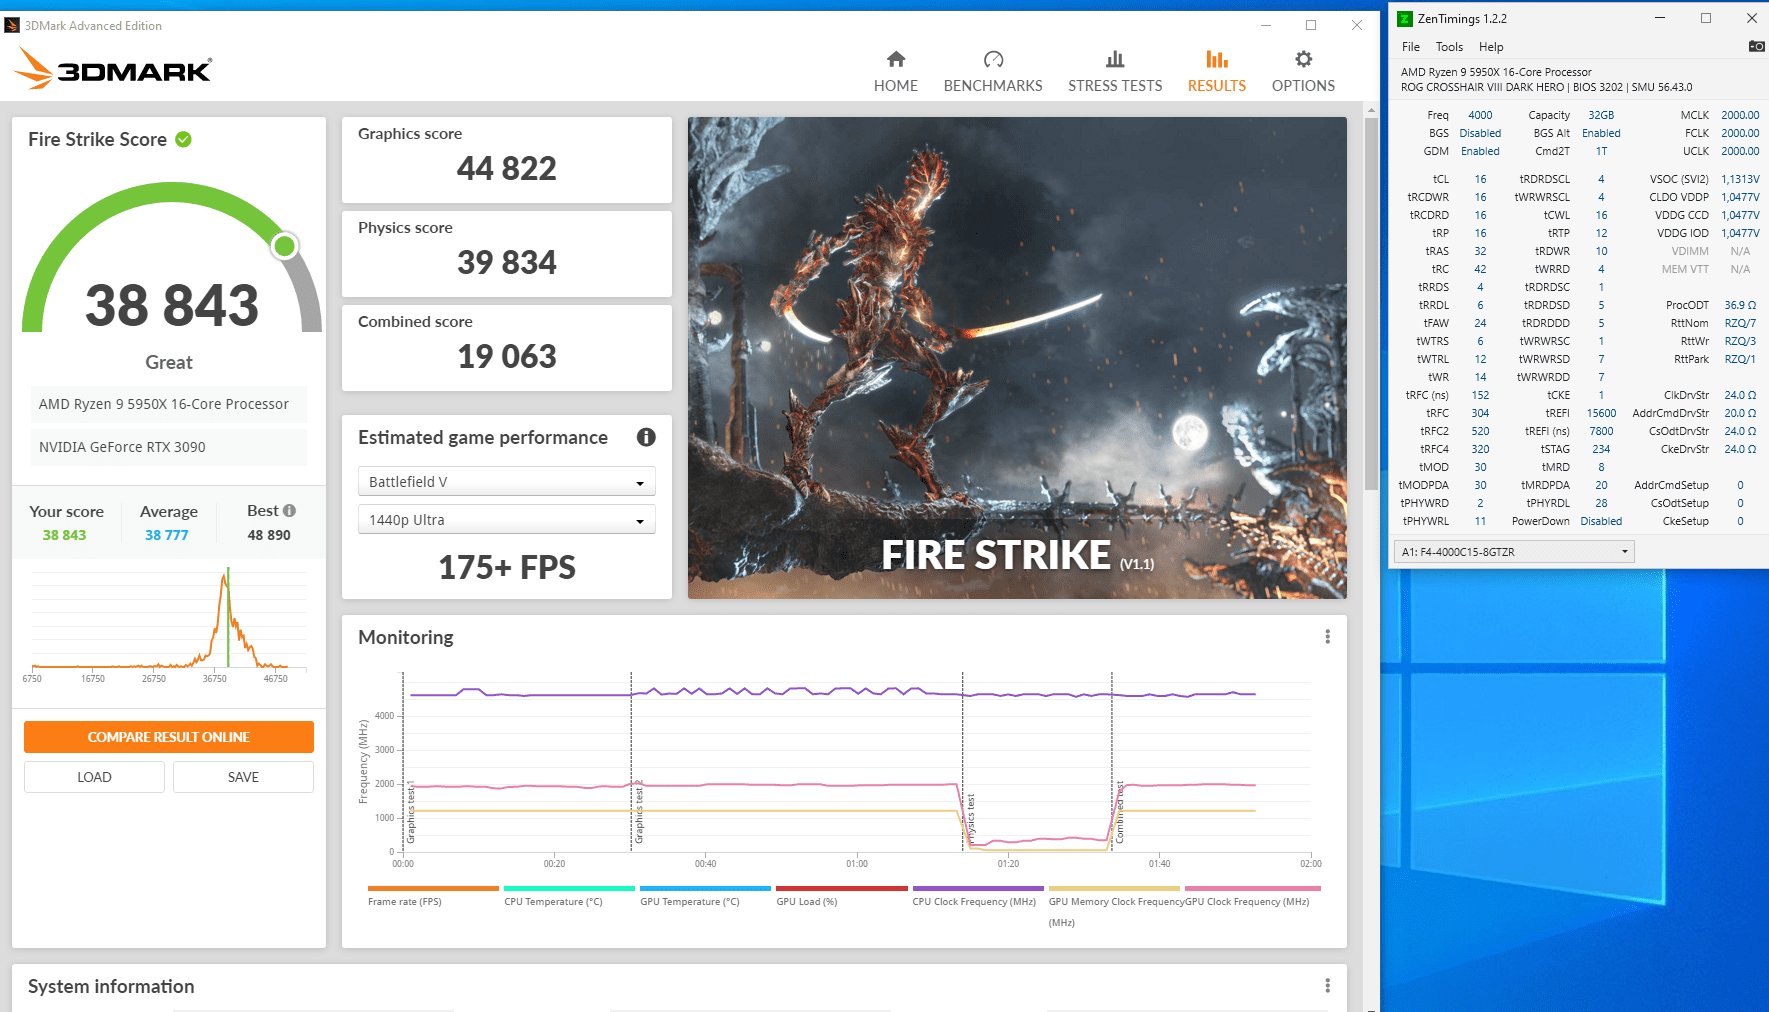Click the home icon above HOME
The image size is (1769, 1012).
pyautogui.click(x=896, y=59)
